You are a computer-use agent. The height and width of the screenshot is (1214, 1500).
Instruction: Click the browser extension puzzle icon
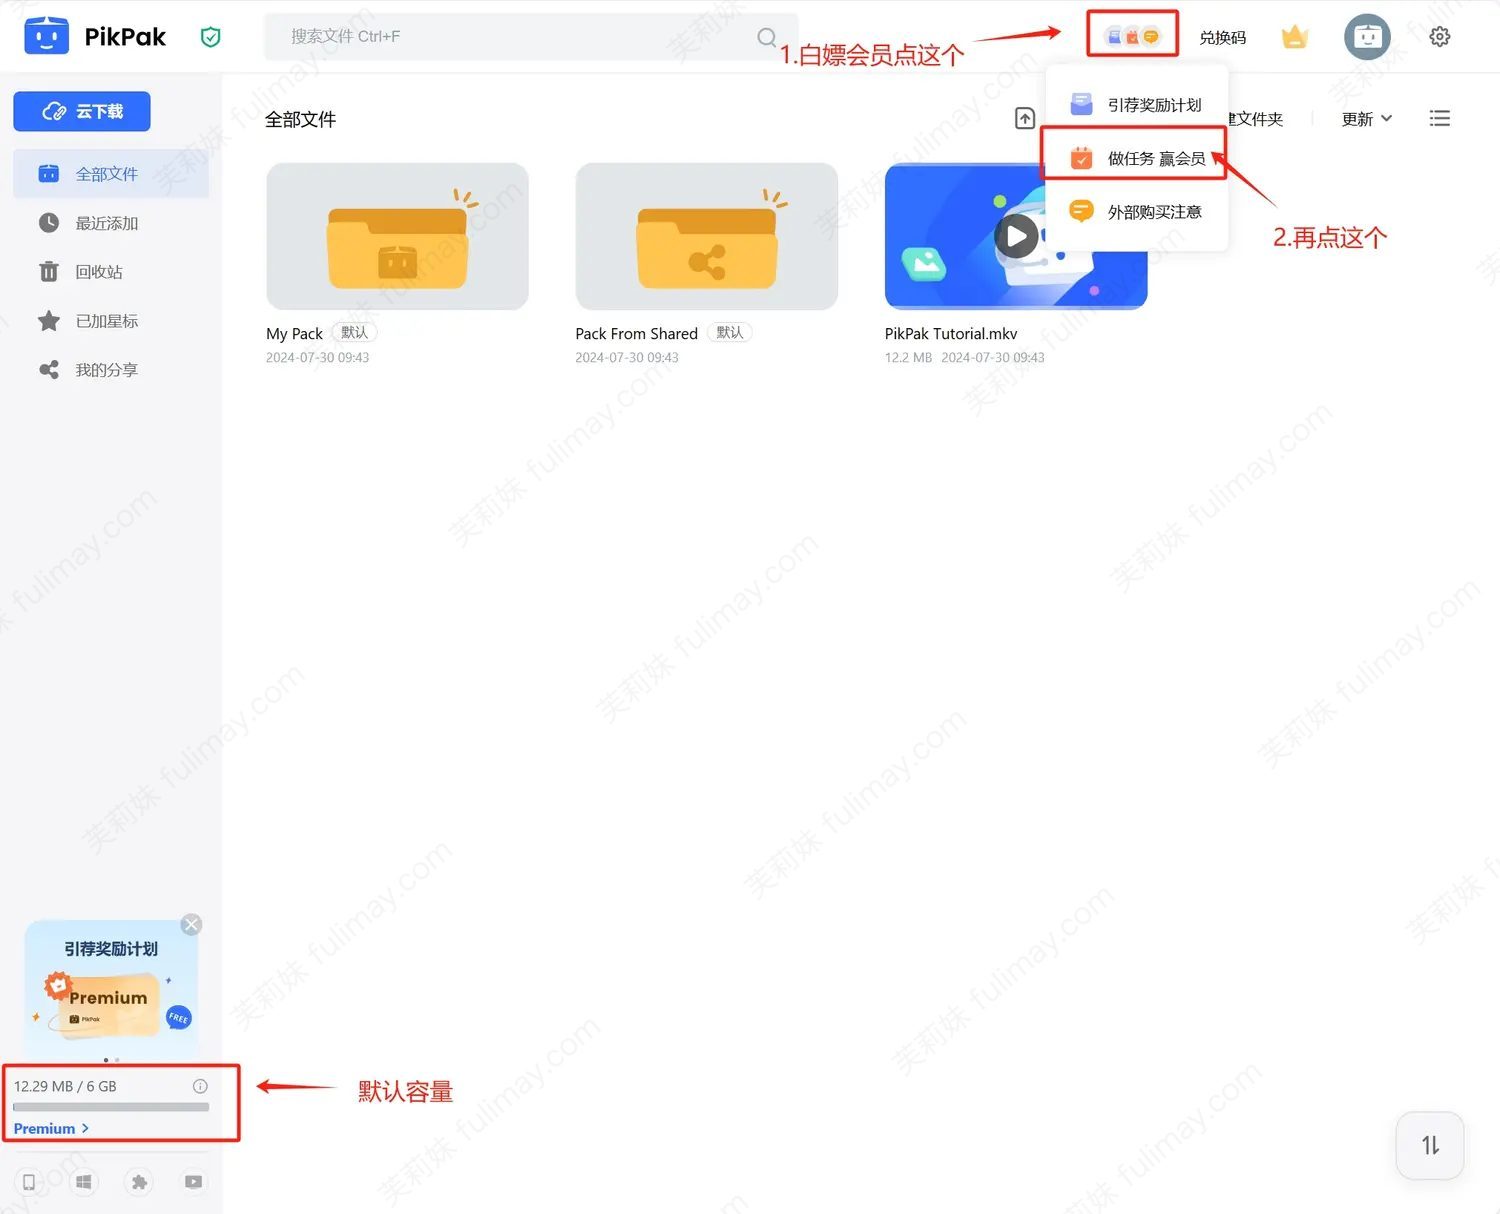tap(139, 1182)
